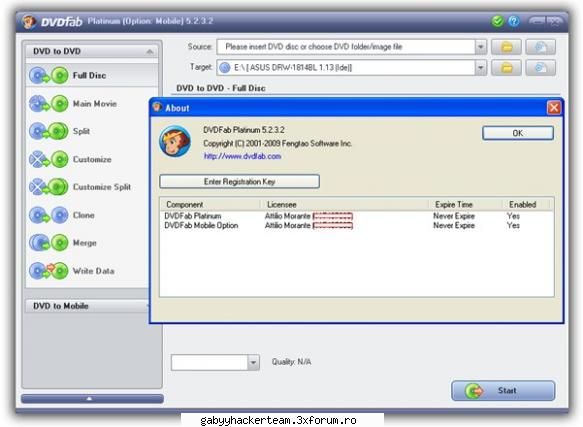The height and width of the screenshot is (427, 583).
Task: Click the Expire Time column header
Action: click(x=466, y=205)
